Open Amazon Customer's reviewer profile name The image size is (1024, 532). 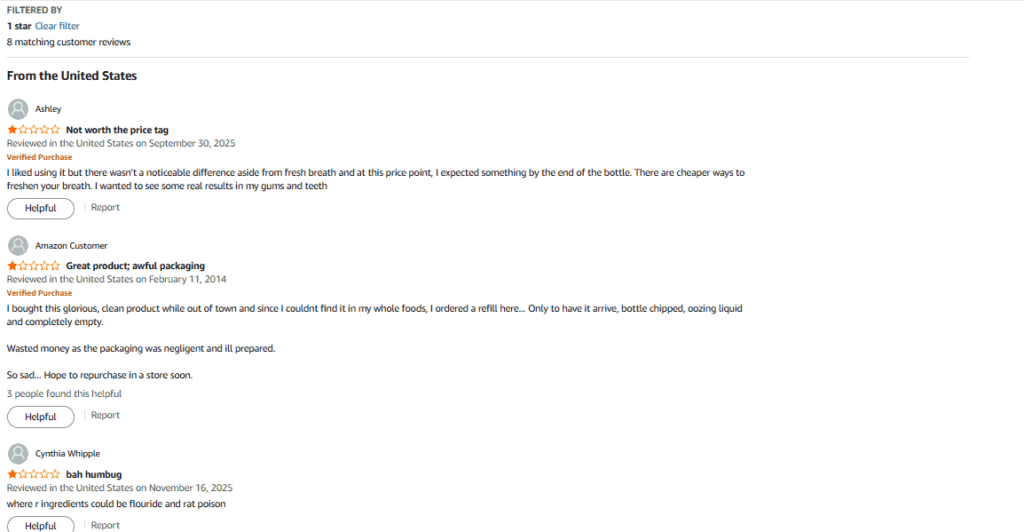pyautogui.click(x=71, y=245)
